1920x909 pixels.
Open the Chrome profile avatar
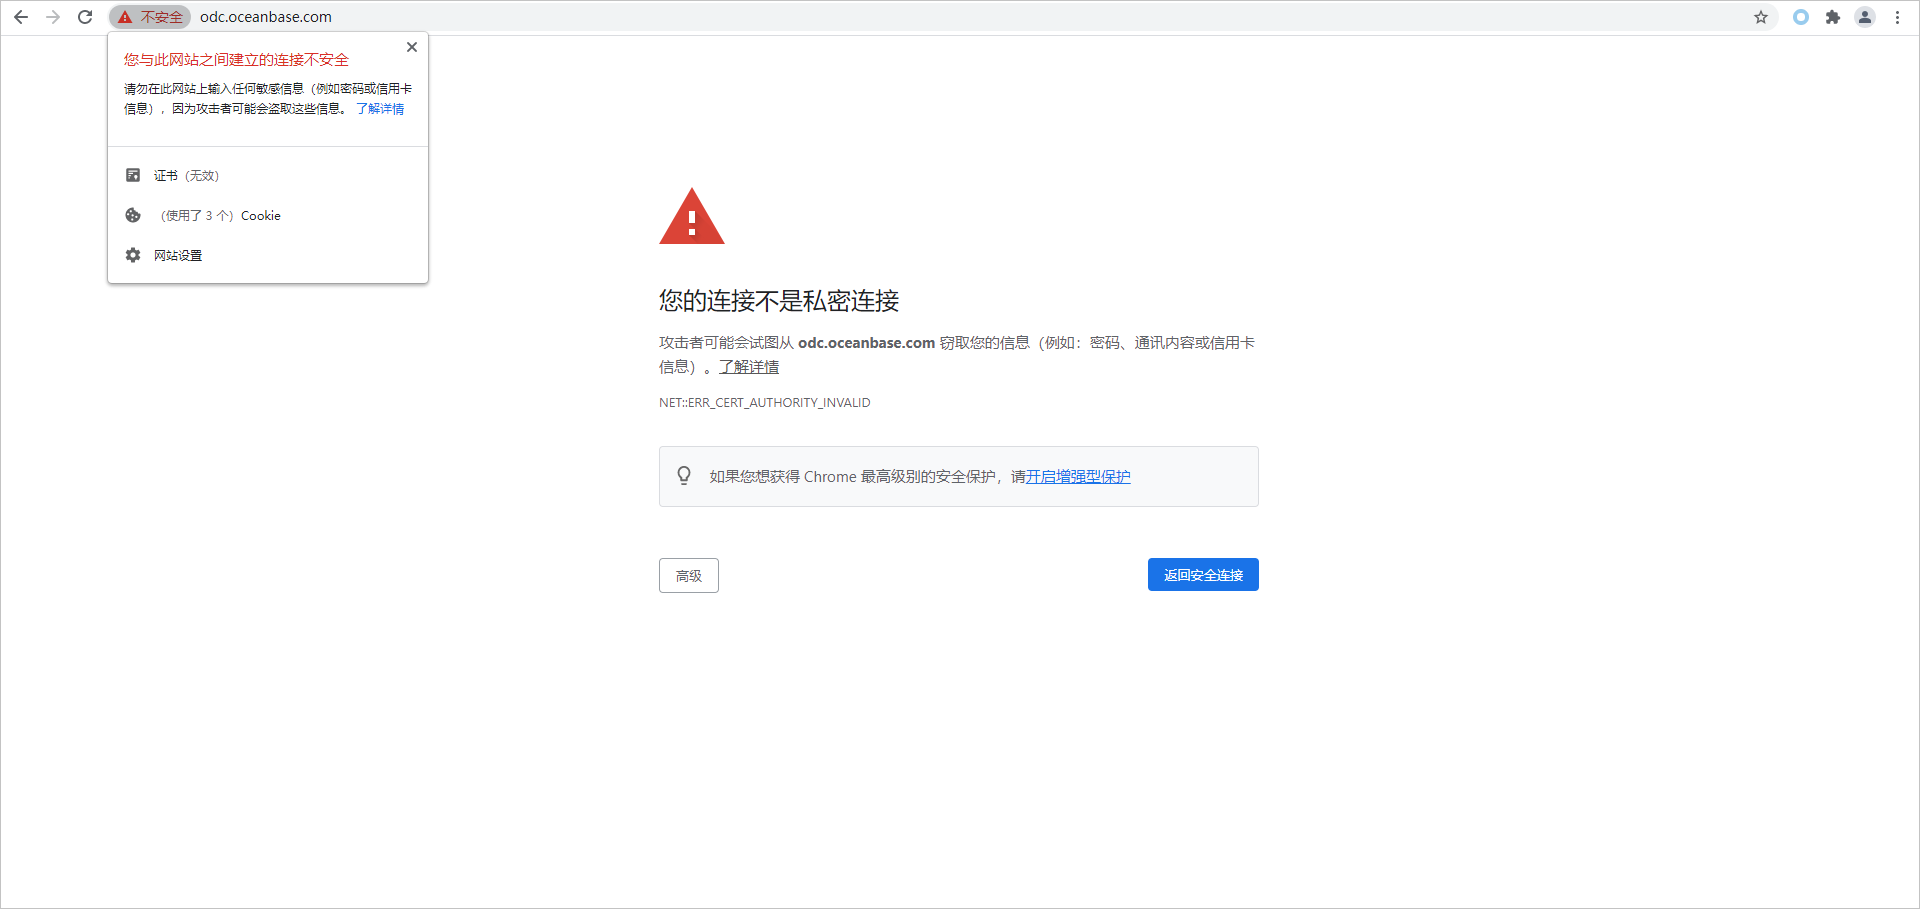tap(1865, 17)
